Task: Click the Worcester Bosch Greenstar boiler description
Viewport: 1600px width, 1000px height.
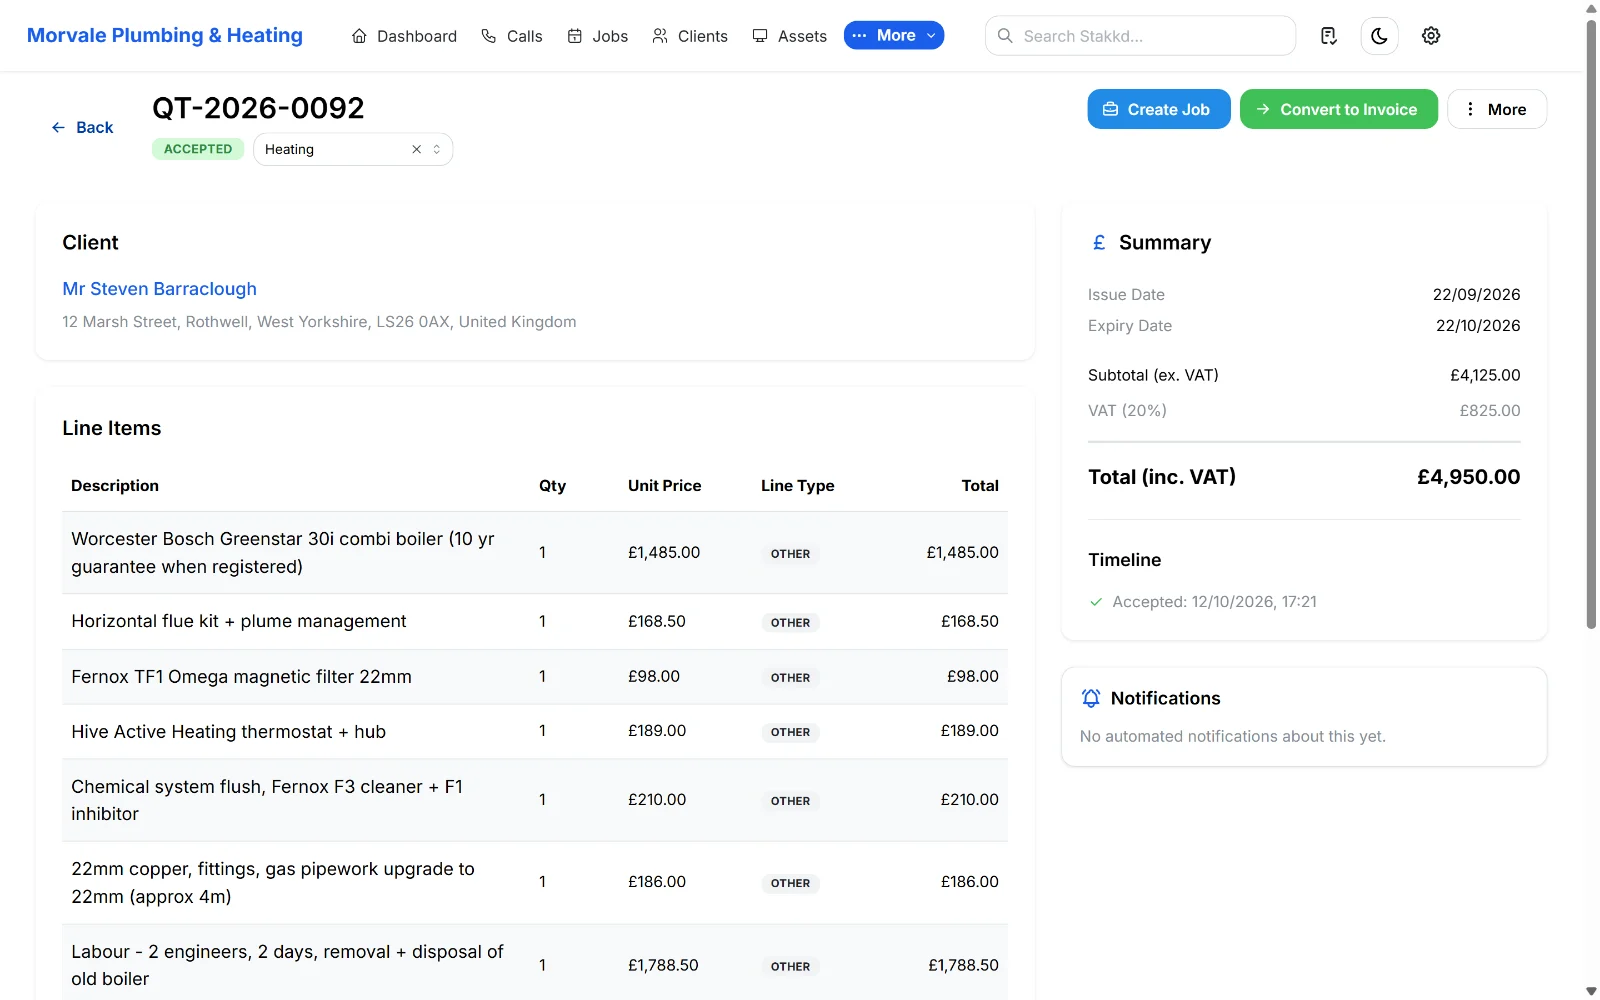Action: tap(283, 553)
